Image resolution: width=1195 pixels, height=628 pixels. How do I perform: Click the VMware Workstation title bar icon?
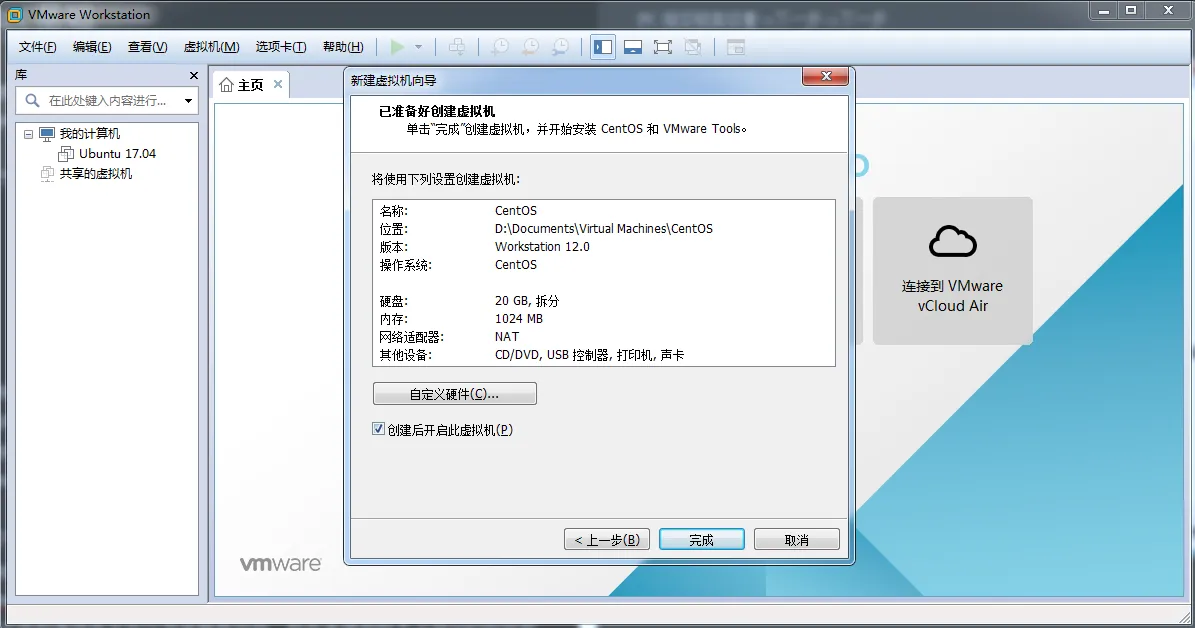14,14
